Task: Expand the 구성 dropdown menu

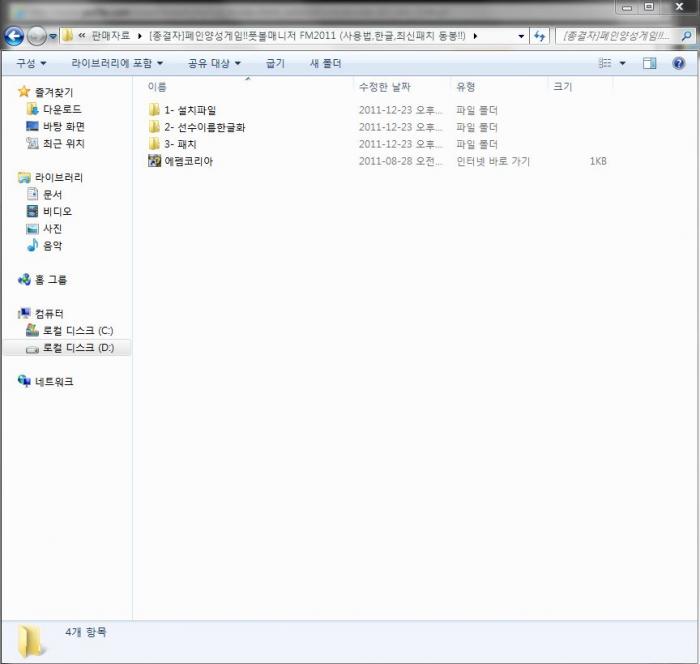Action: point(31,63)
